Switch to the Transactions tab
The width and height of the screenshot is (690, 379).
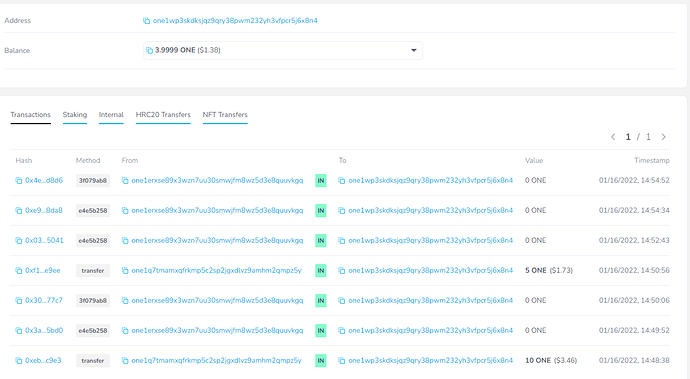[30, 114]
